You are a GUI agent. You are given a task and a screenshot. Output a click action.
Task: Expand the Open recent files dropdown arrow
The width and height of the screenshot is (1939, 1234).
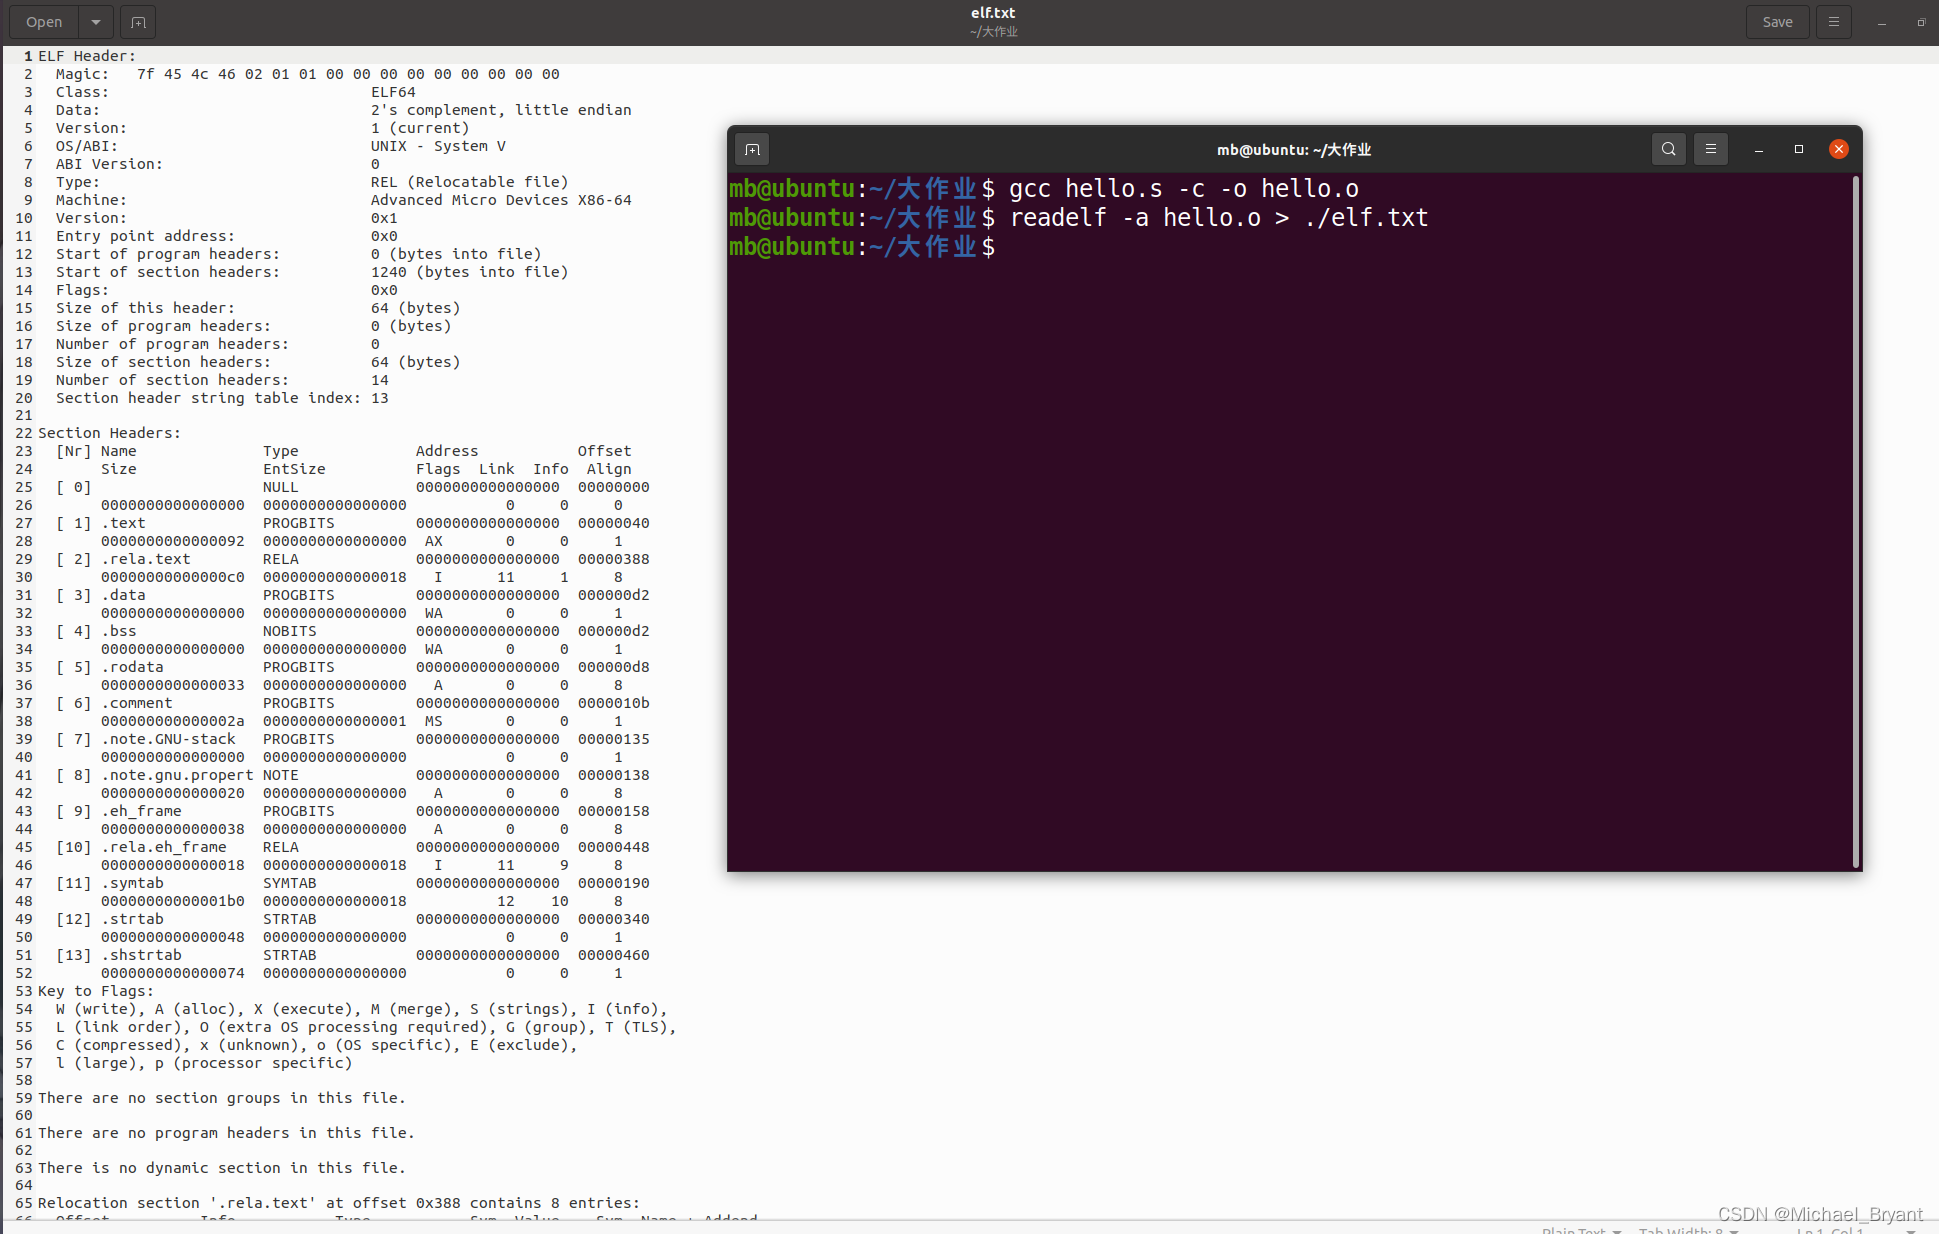point(95,22)
